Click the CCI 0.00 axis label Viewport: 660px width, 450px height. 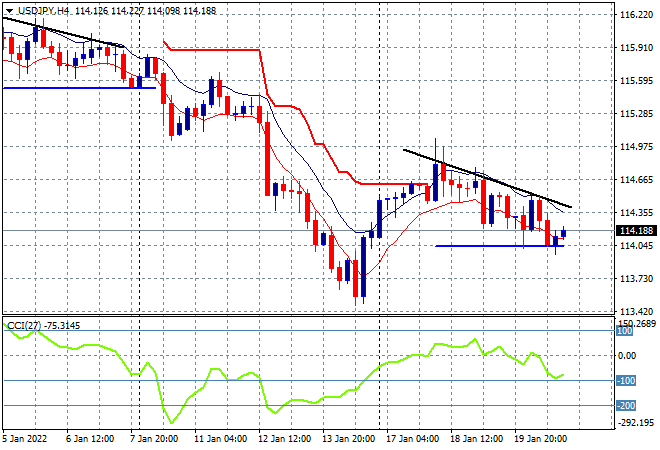click(628, 356)
